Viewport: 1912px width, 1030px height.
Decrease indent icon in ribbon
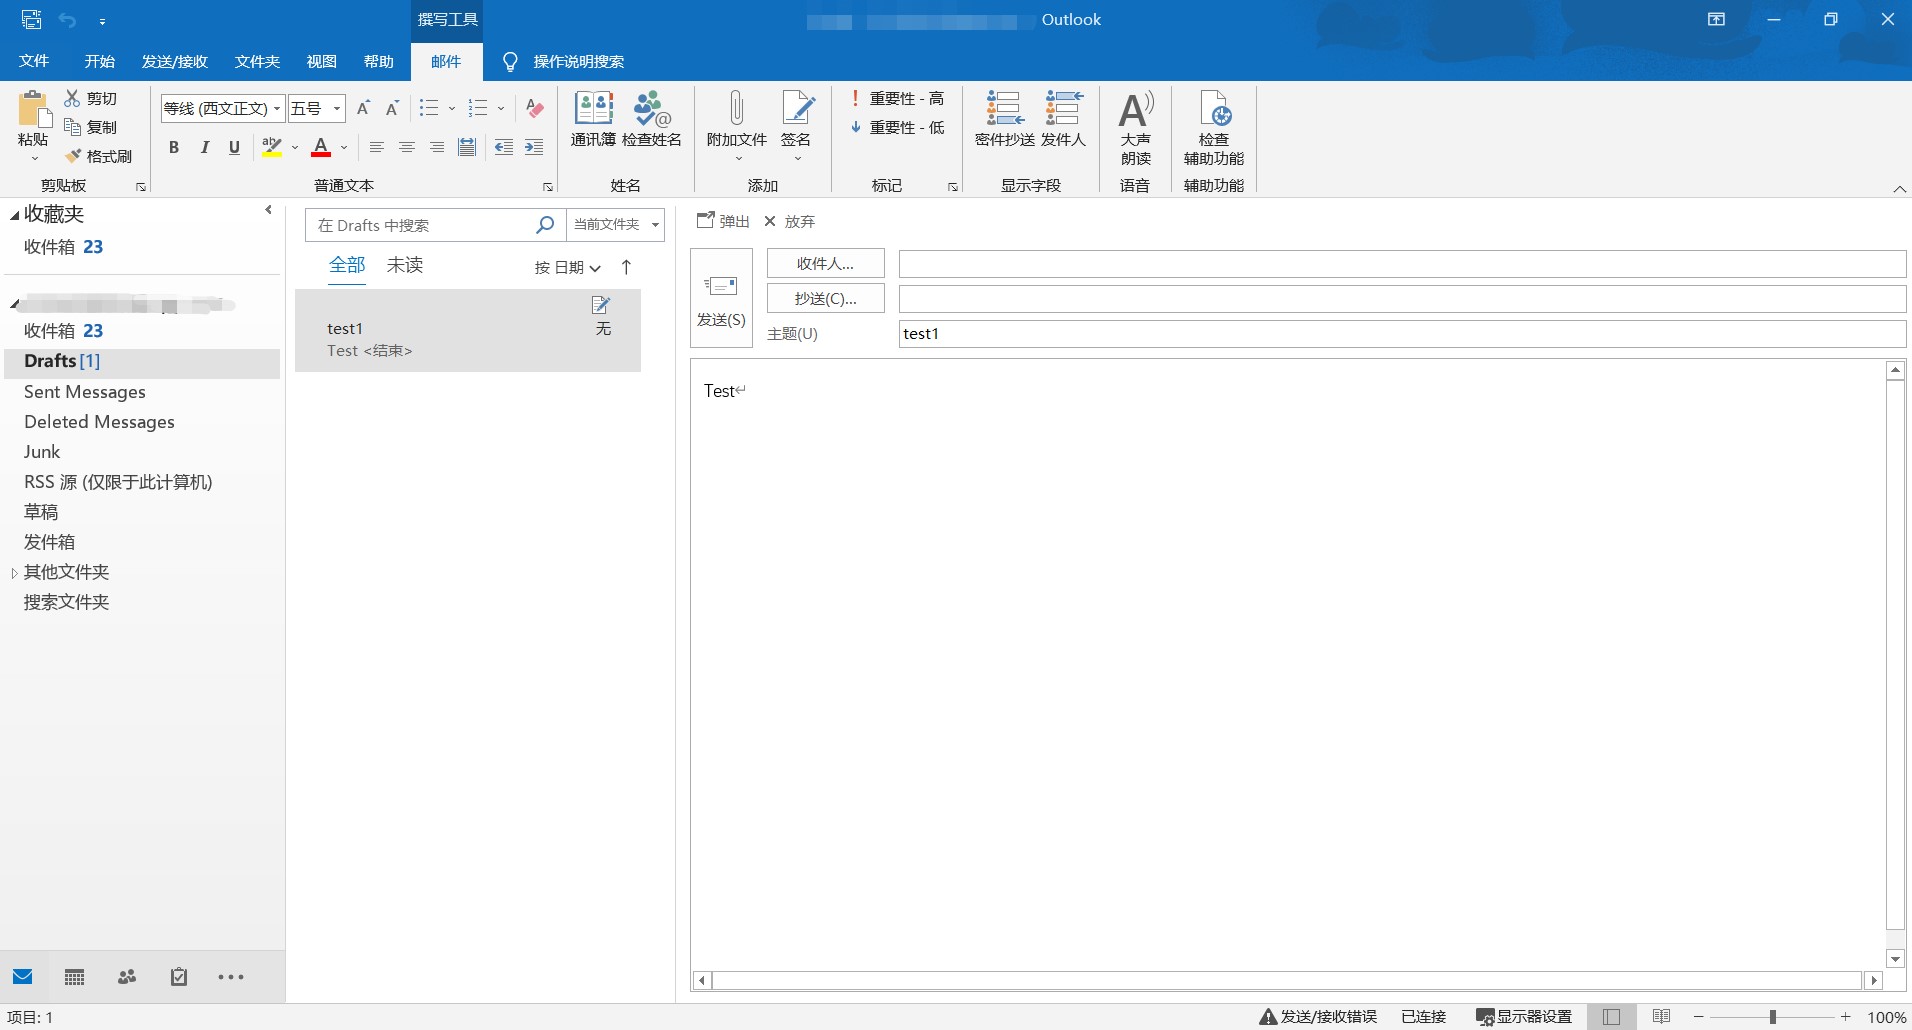pyautogui.click(x=504, y=147)
